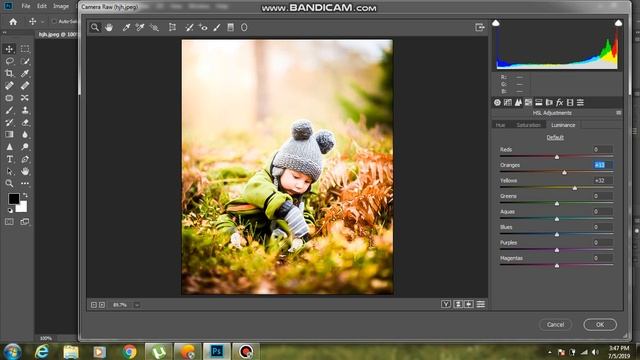The height and width of the screenshot is (360, 640).
Task: Open the Split Toning panel icon
Action: (x=539, y=102)
